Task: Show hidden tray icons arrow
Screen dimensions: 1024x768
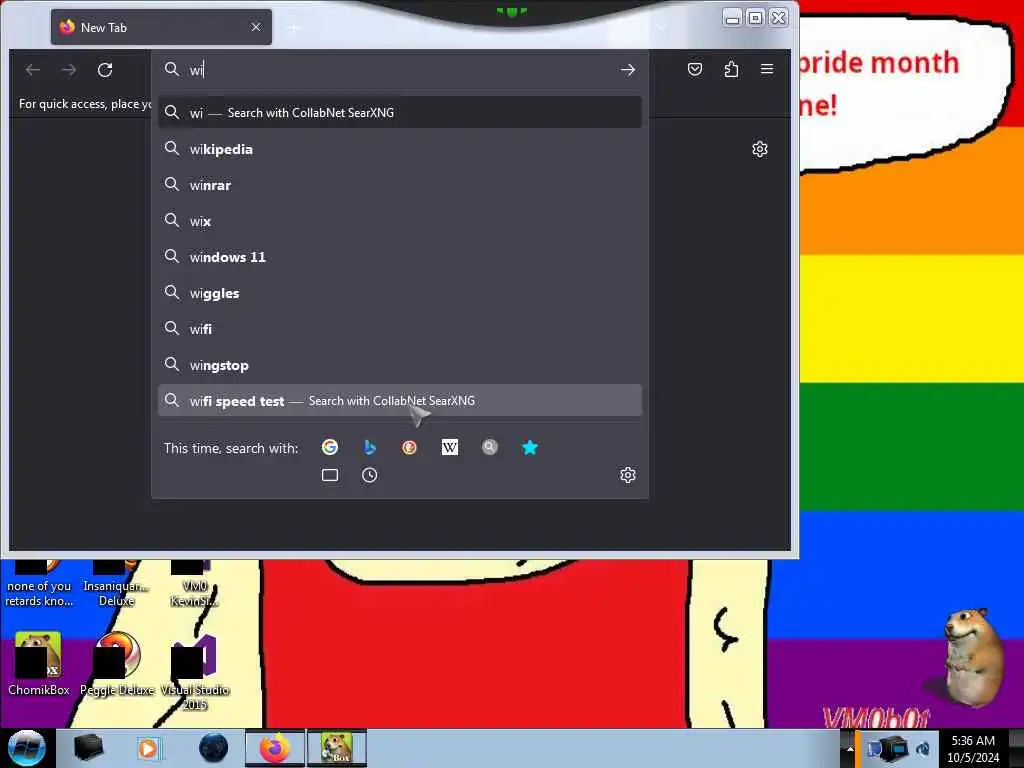Action: [x=850, y=748]
